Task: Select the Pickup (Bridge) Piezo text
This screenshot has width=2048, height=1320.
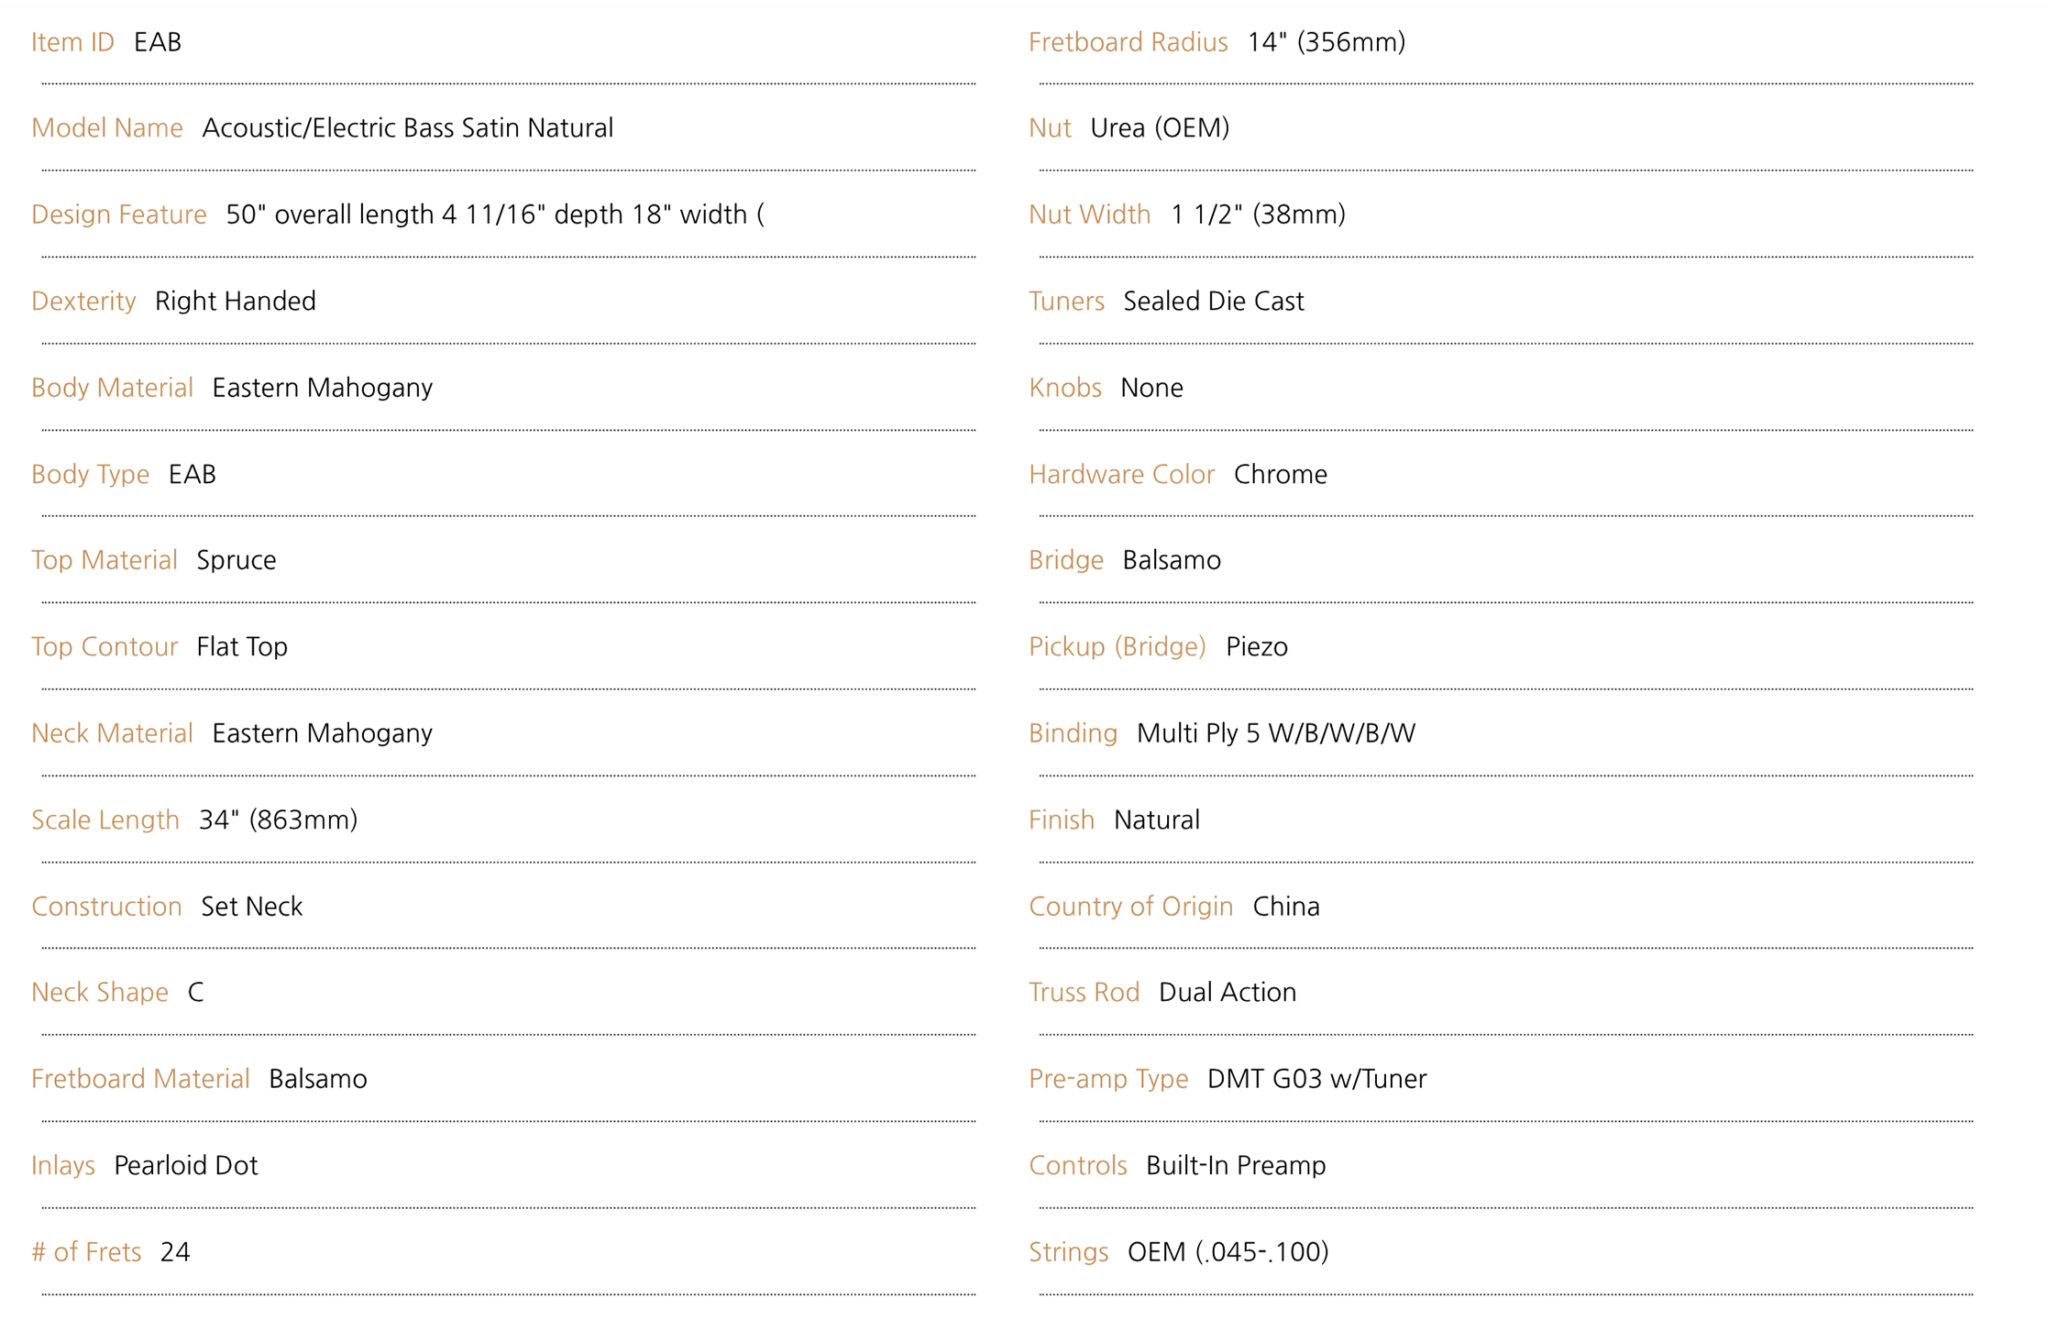Action: [1256, 647]
